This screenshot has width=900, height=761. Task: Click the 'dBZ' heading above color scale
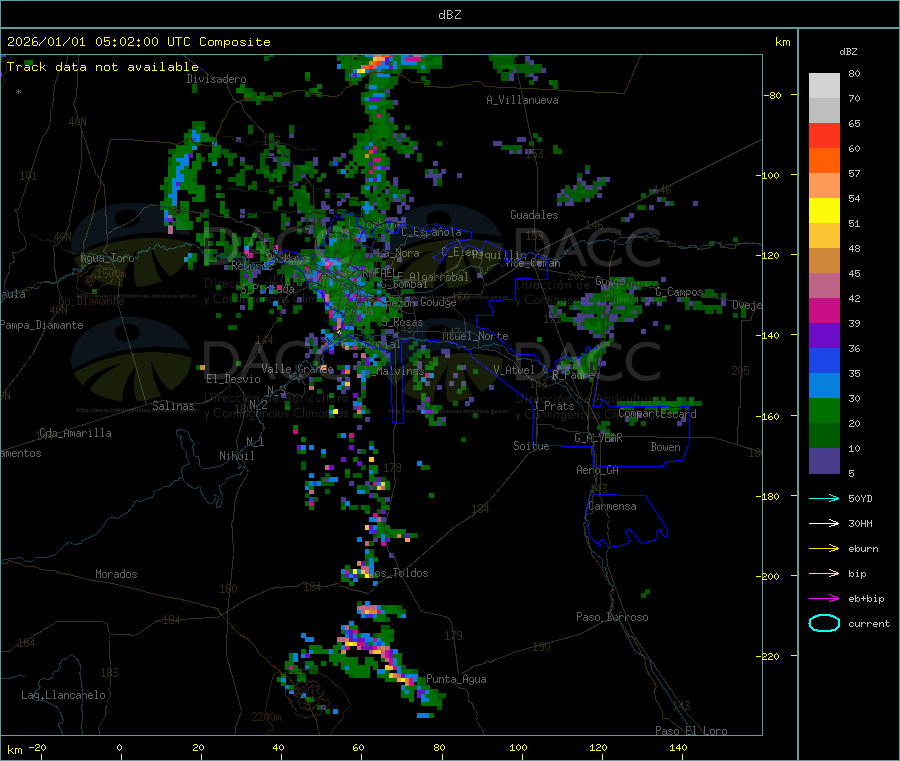tap(848, 52)
